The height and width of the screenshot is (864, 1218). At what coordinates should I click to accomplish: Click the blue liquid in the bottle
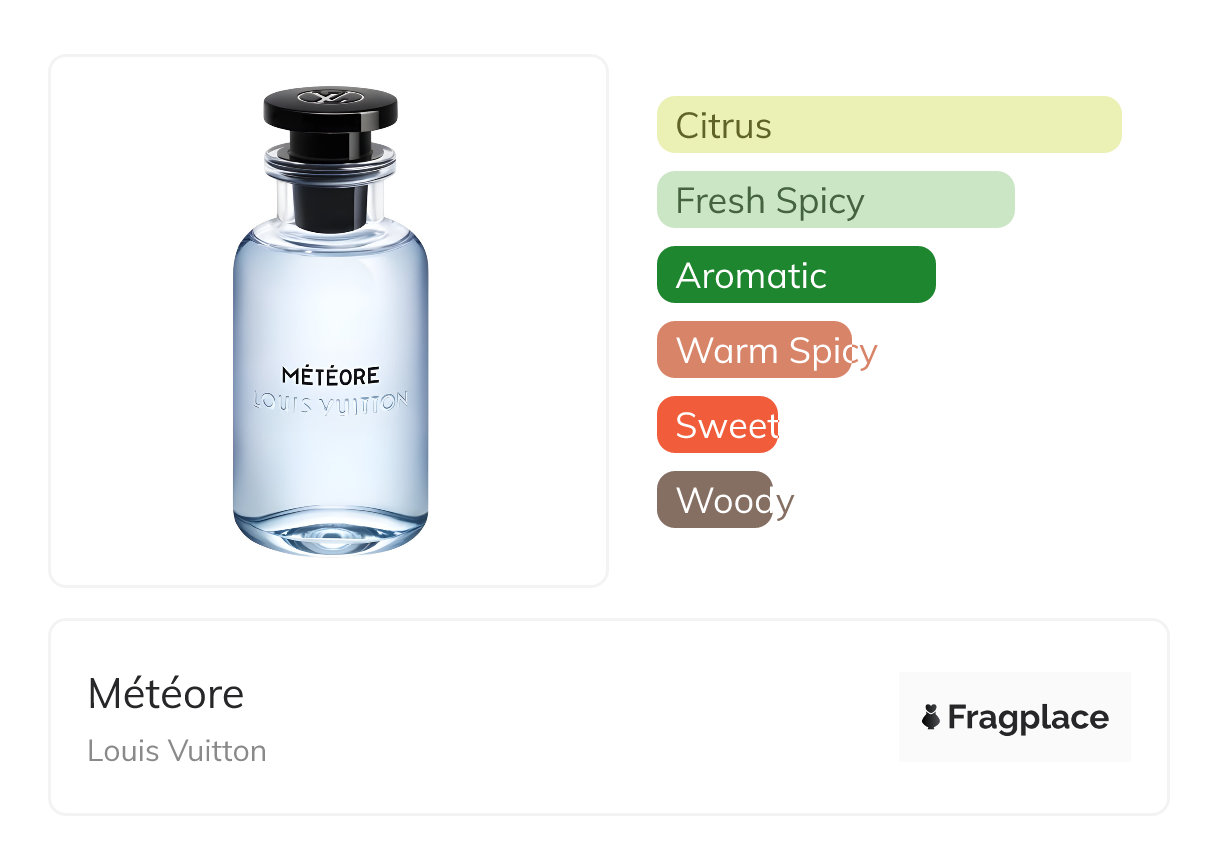(330, 300)
